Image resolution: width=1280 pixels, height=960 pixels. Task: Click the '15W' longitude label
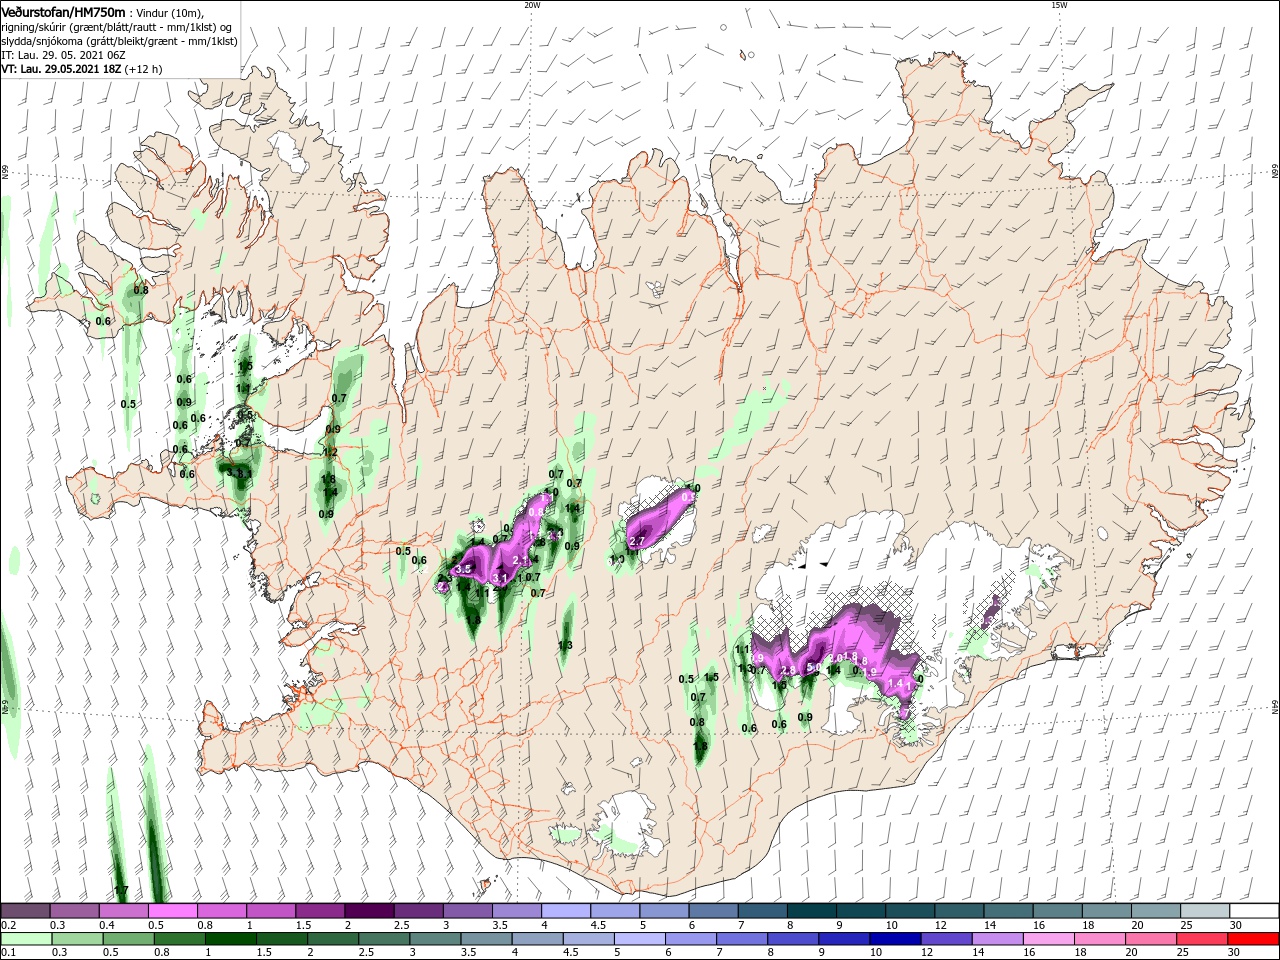tap(1059, 5)
